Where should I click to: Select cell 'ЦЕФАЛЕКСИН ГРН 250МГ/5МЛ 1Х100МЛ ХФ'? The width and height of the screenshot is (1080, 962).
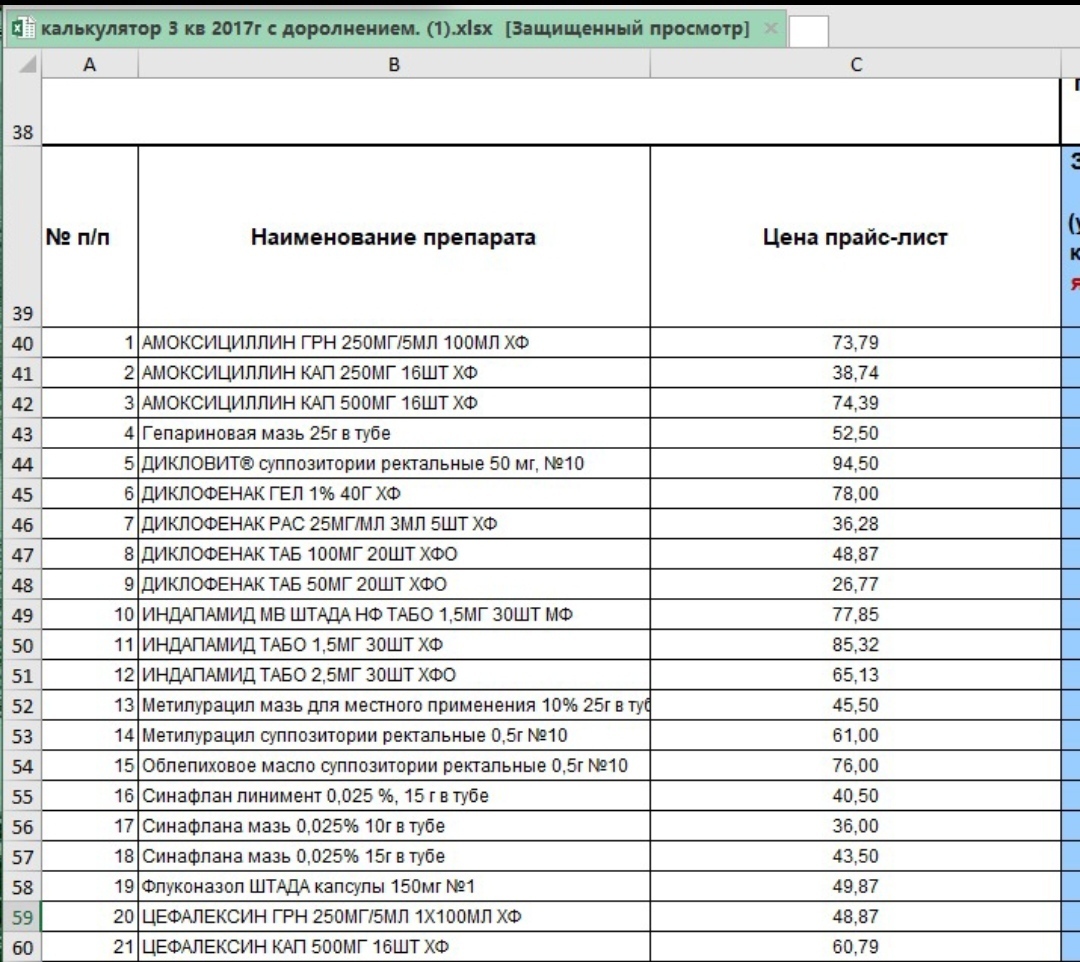pyautogui.click(x=394, y=917)
